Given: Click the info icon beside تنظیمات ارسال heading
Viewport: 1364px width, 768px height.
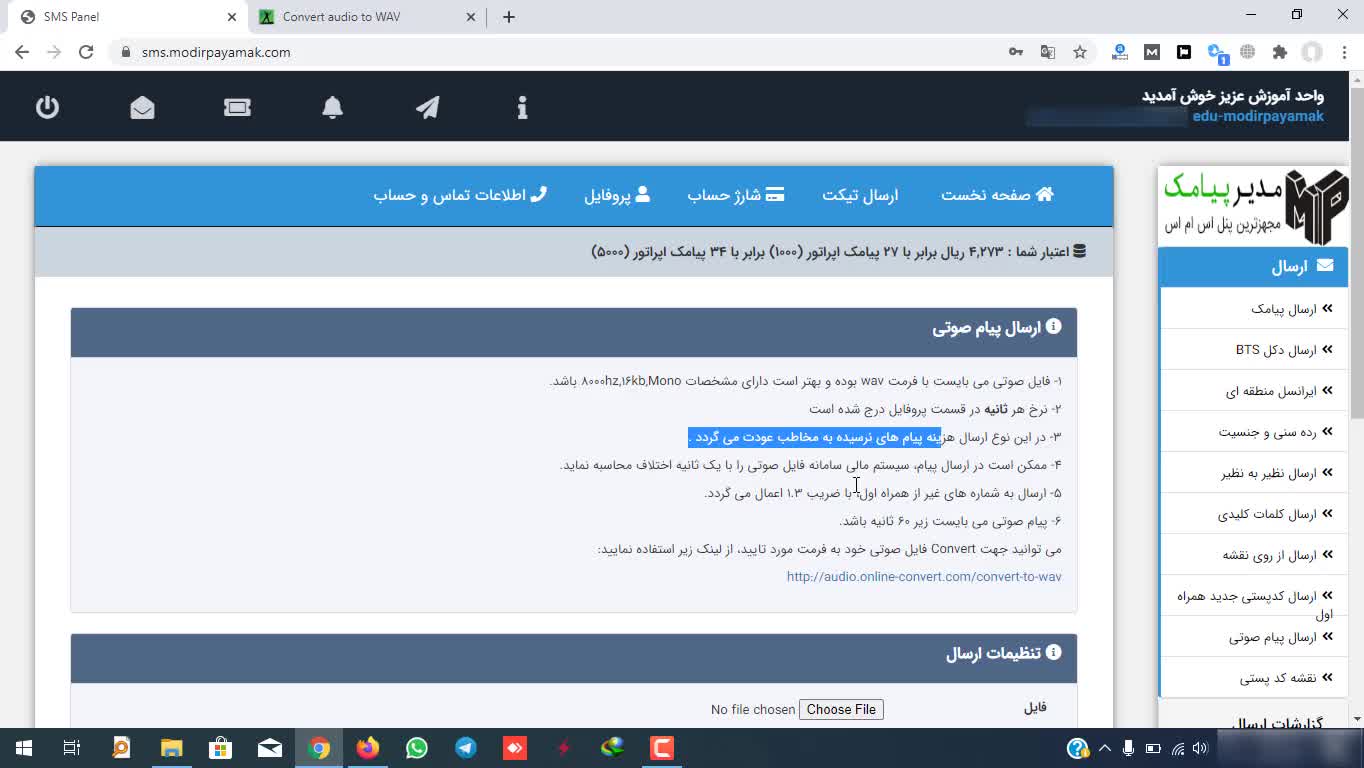Looking at the screenshot, I should click(1053, 652).
